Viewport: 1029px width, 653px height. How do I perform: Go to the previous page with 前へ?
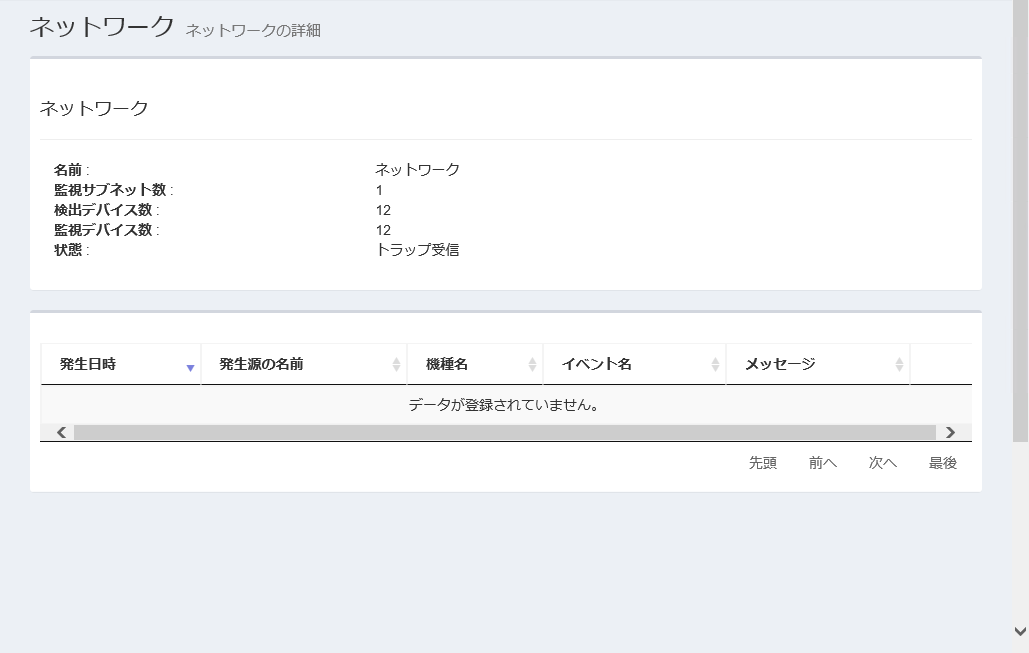click(x=823, y=463)
